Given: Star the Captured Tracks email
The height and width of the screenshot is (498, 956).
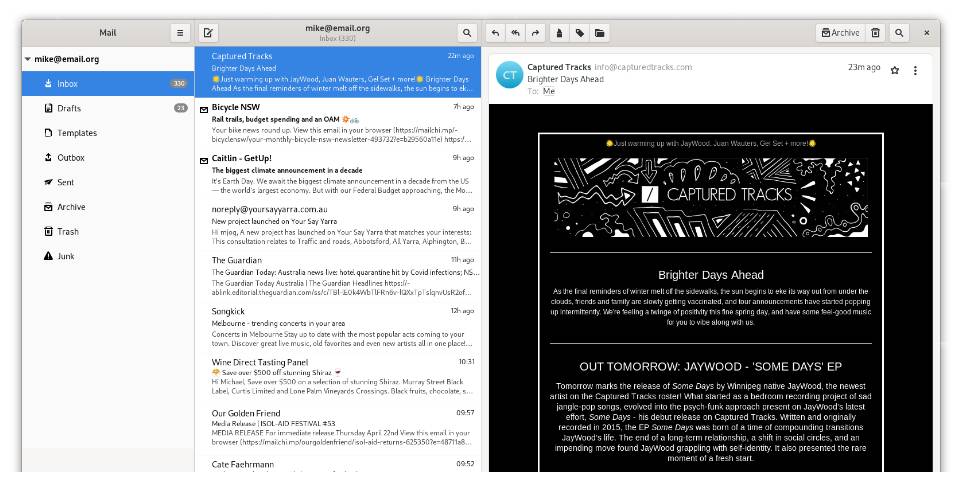Looking at the screenshot, I should [x=894, y=71].
